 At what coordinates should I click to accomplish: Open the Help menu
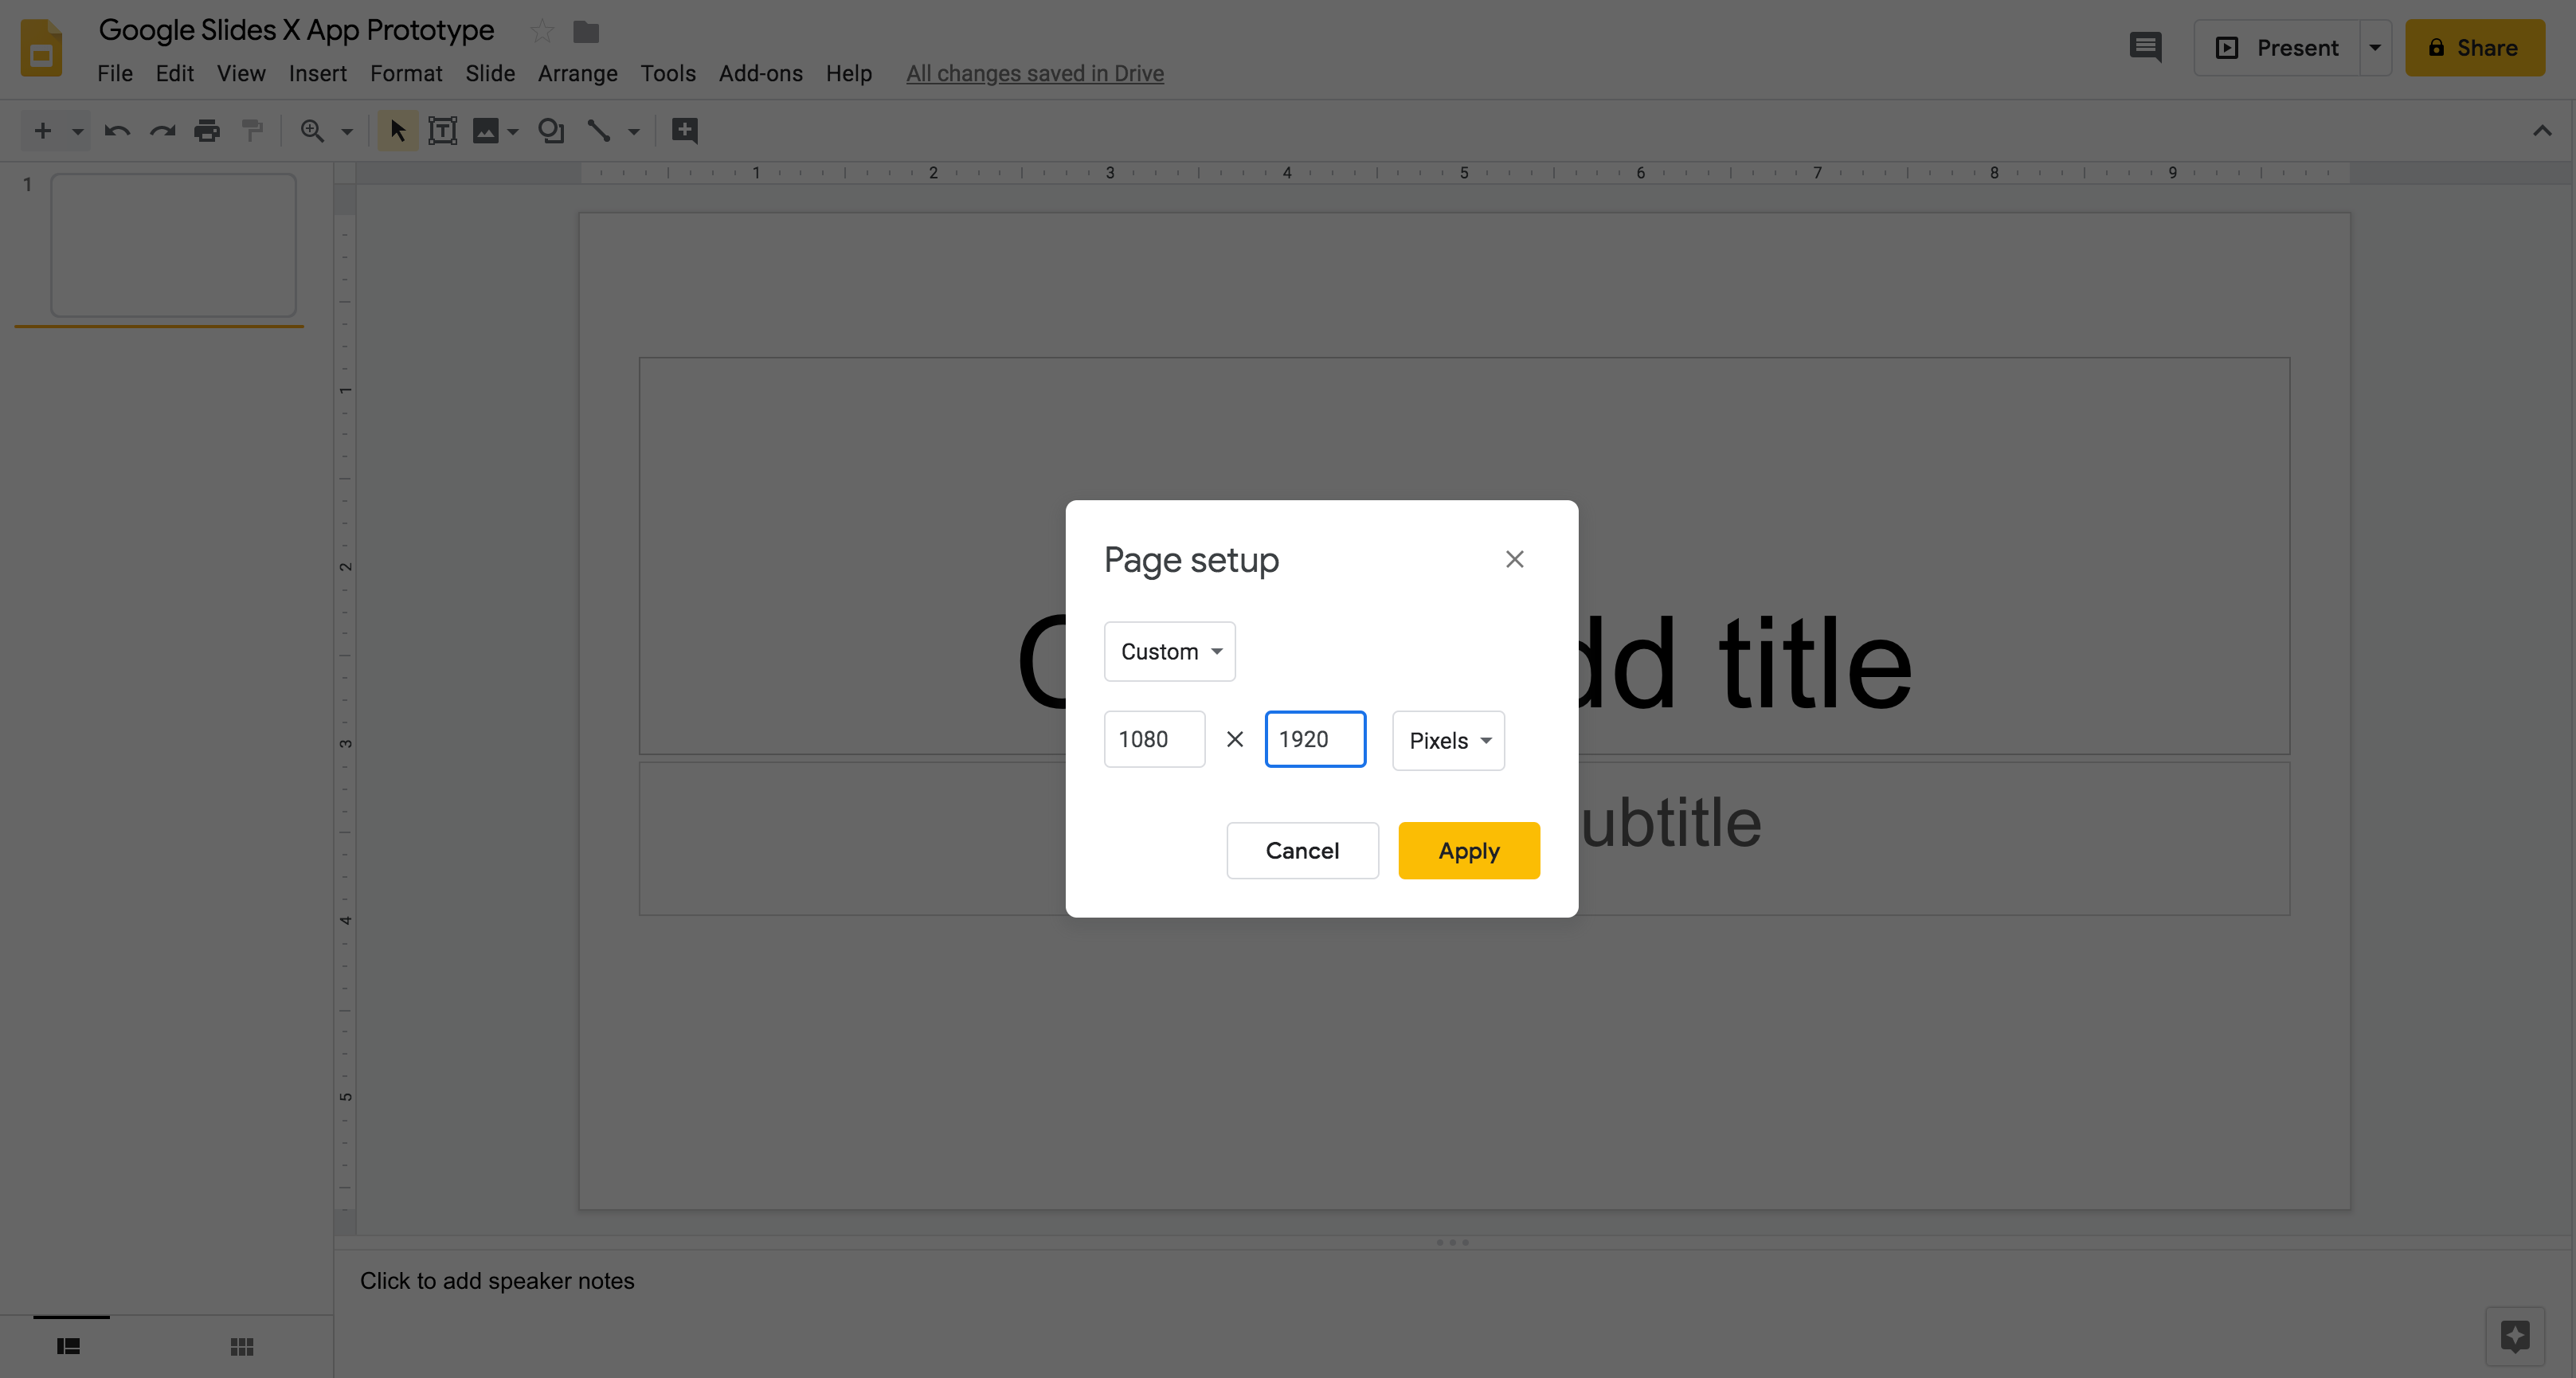(849, 73)
